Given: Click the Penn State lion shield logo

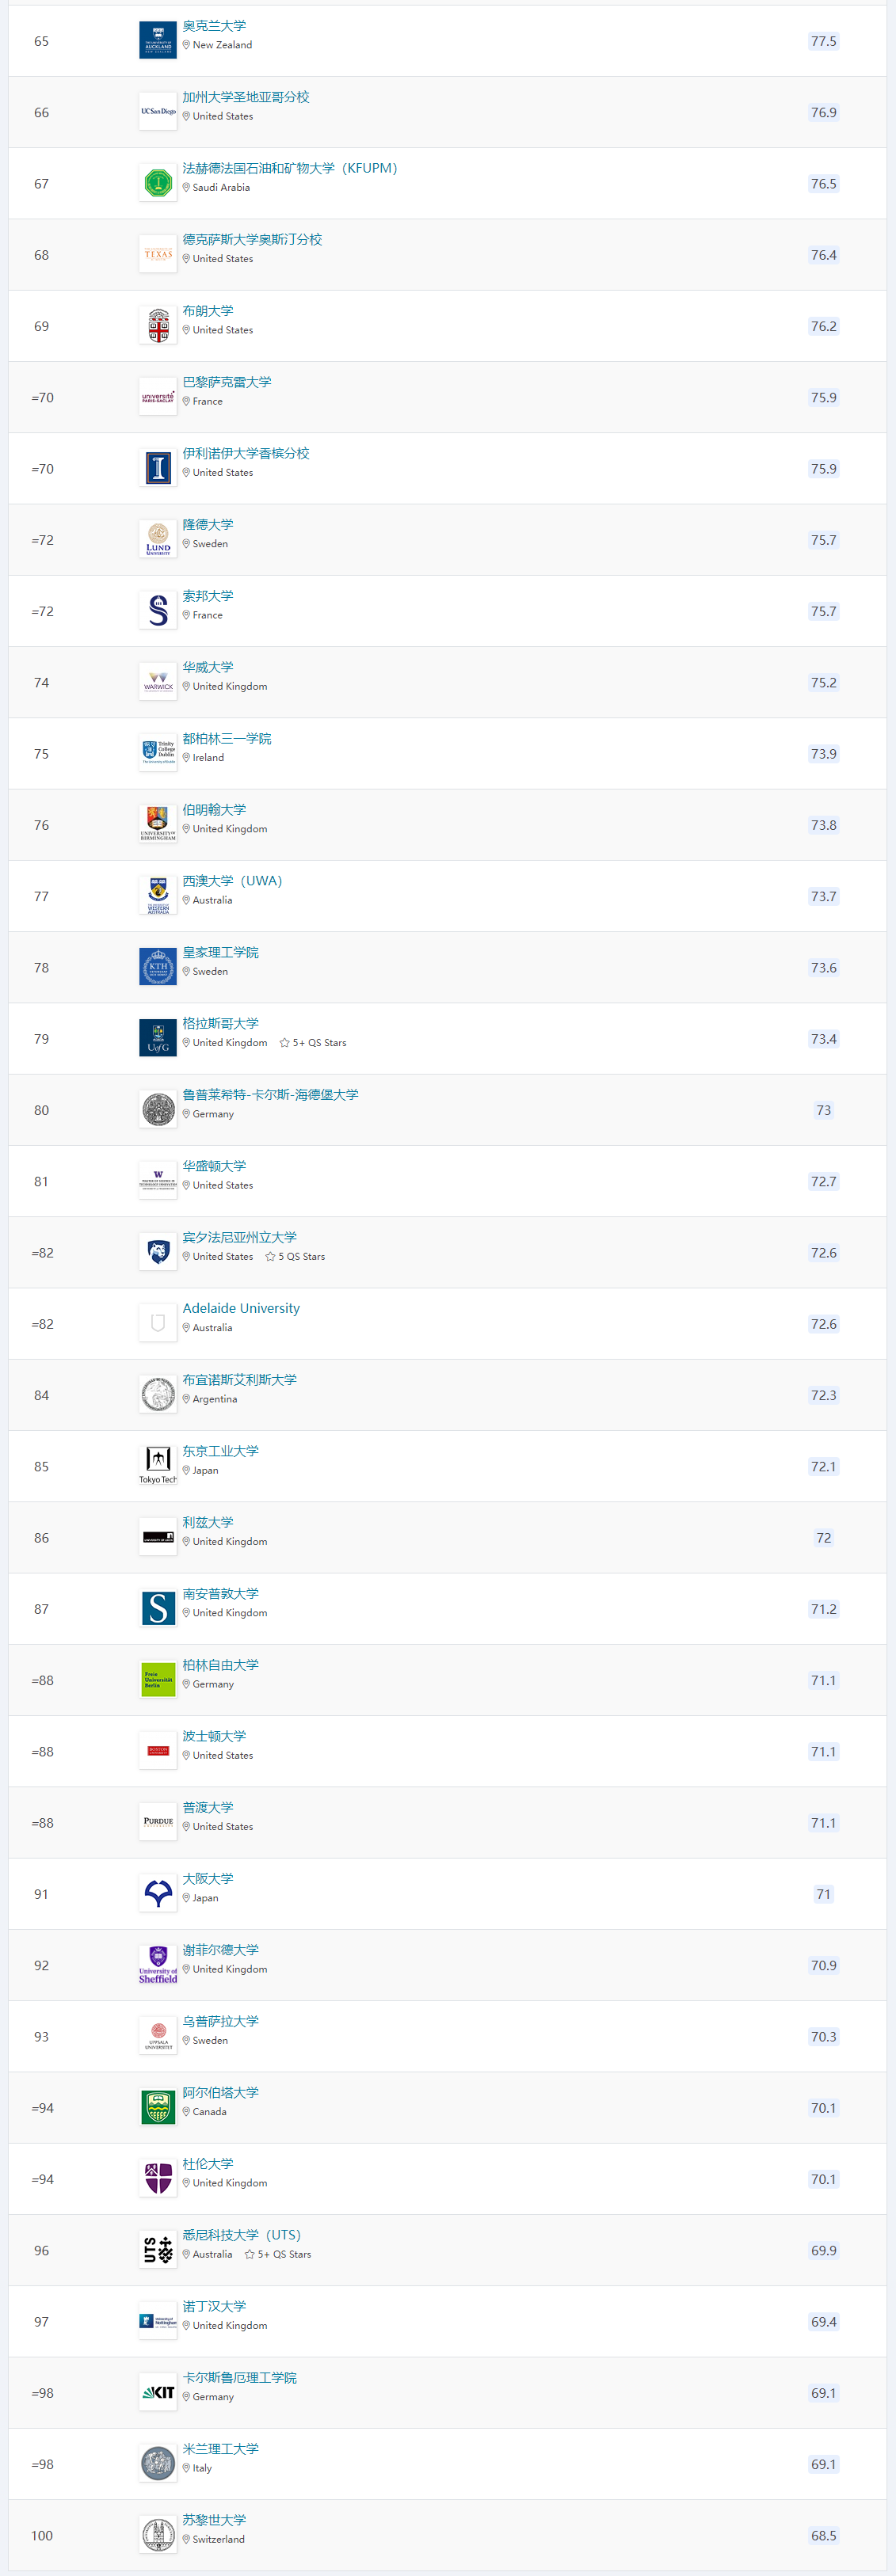Looking at the screenshot, I should click(x=158, y=1252).
